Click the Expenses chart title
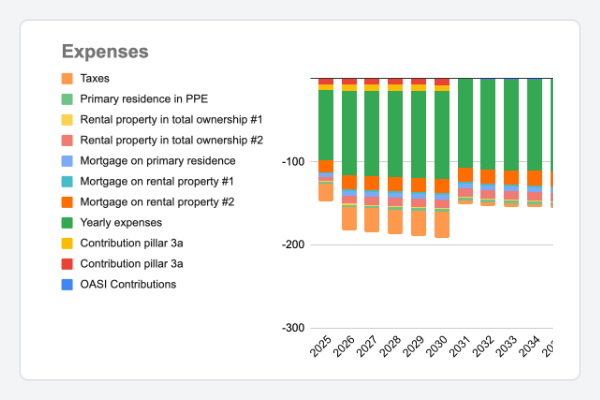600x400 pixels. point(105,51)
